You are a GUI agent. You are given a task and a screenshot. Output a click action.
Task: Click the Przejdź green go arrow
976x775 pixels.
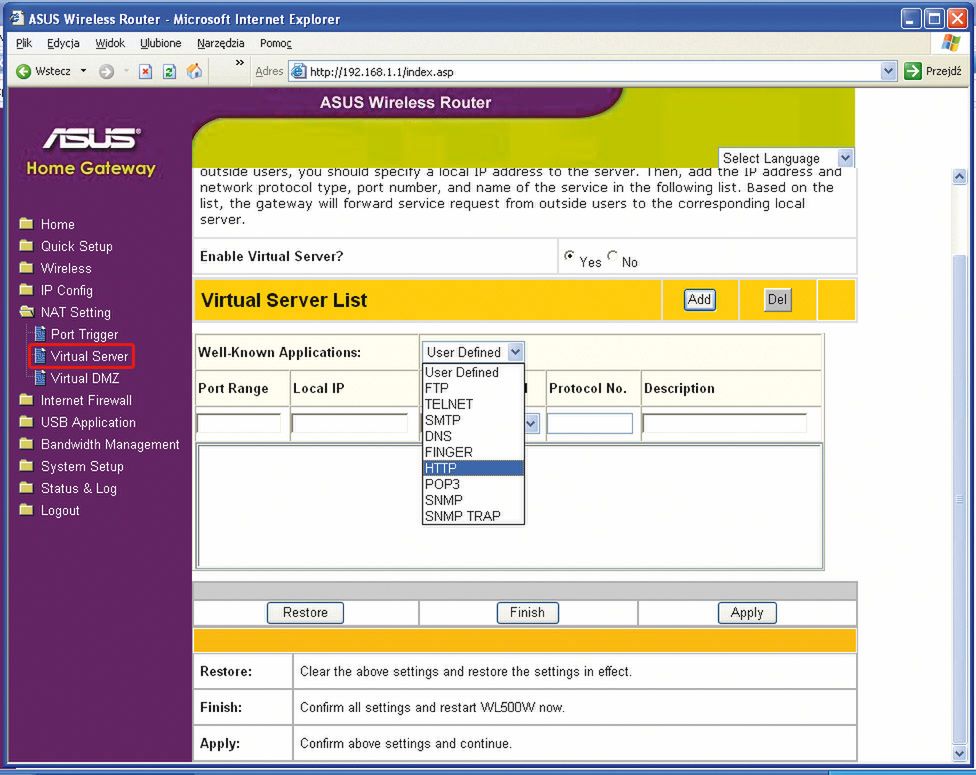tap(913, 71)
